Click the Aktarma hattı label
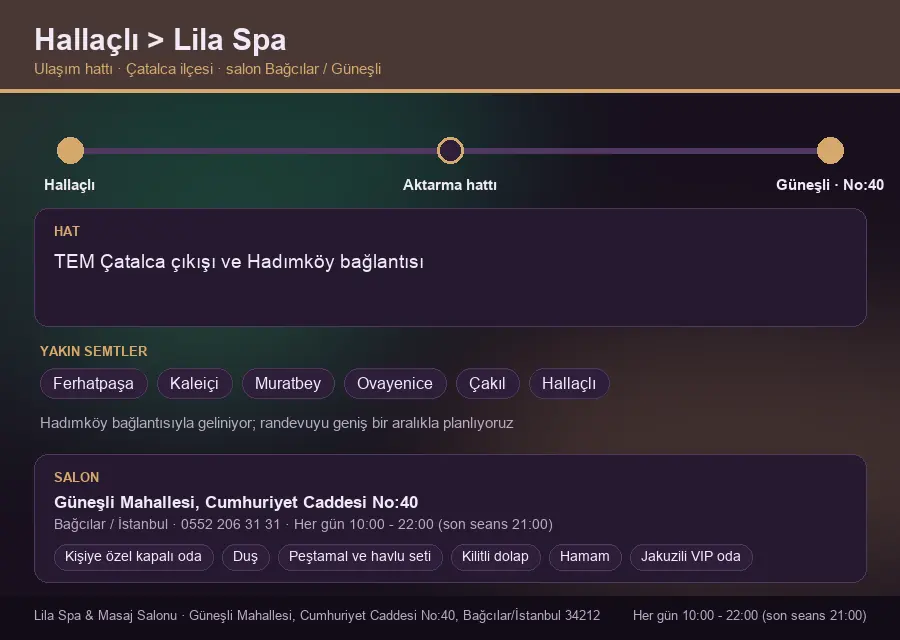The height and width of the screenshot is (640, 900). (450, 185)
